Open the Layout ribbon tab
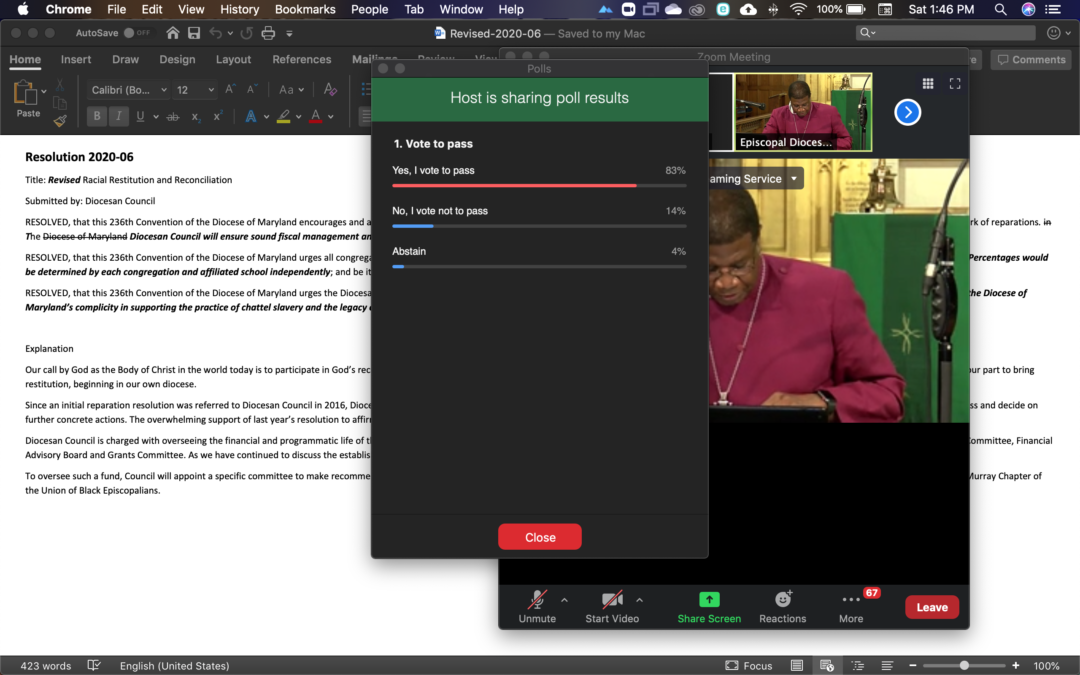1080x675 pixels. pos(233,59)
